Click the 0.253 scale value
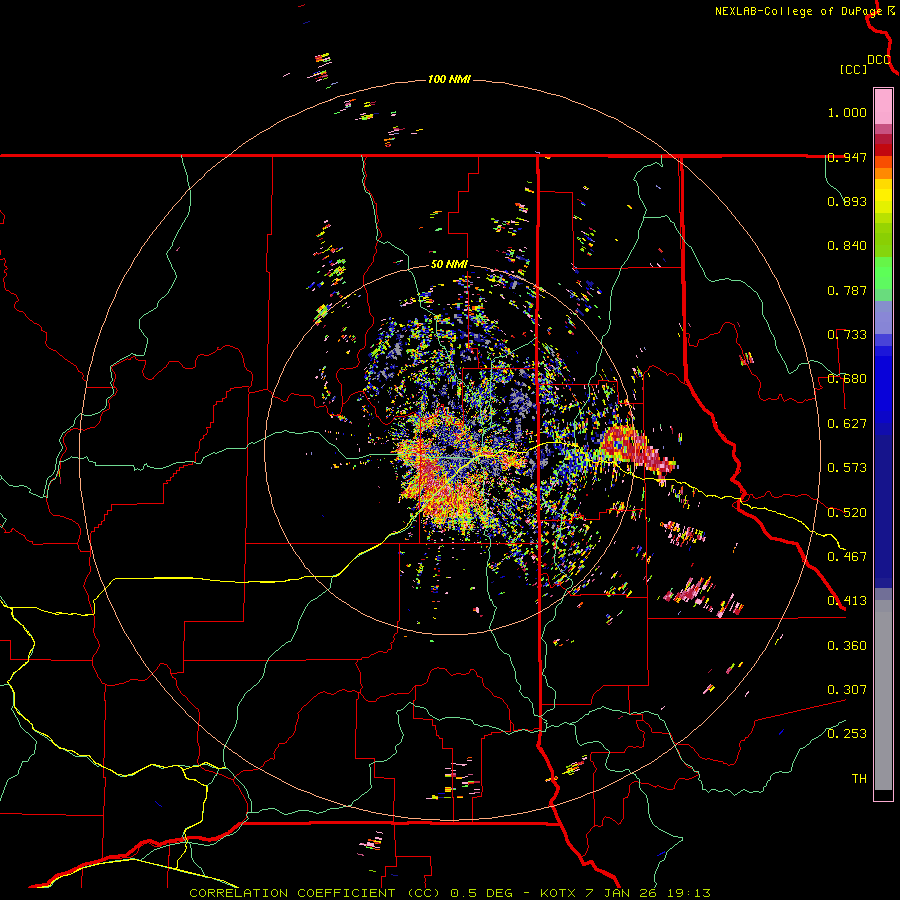The image size is (900, 900). [847, 734]
